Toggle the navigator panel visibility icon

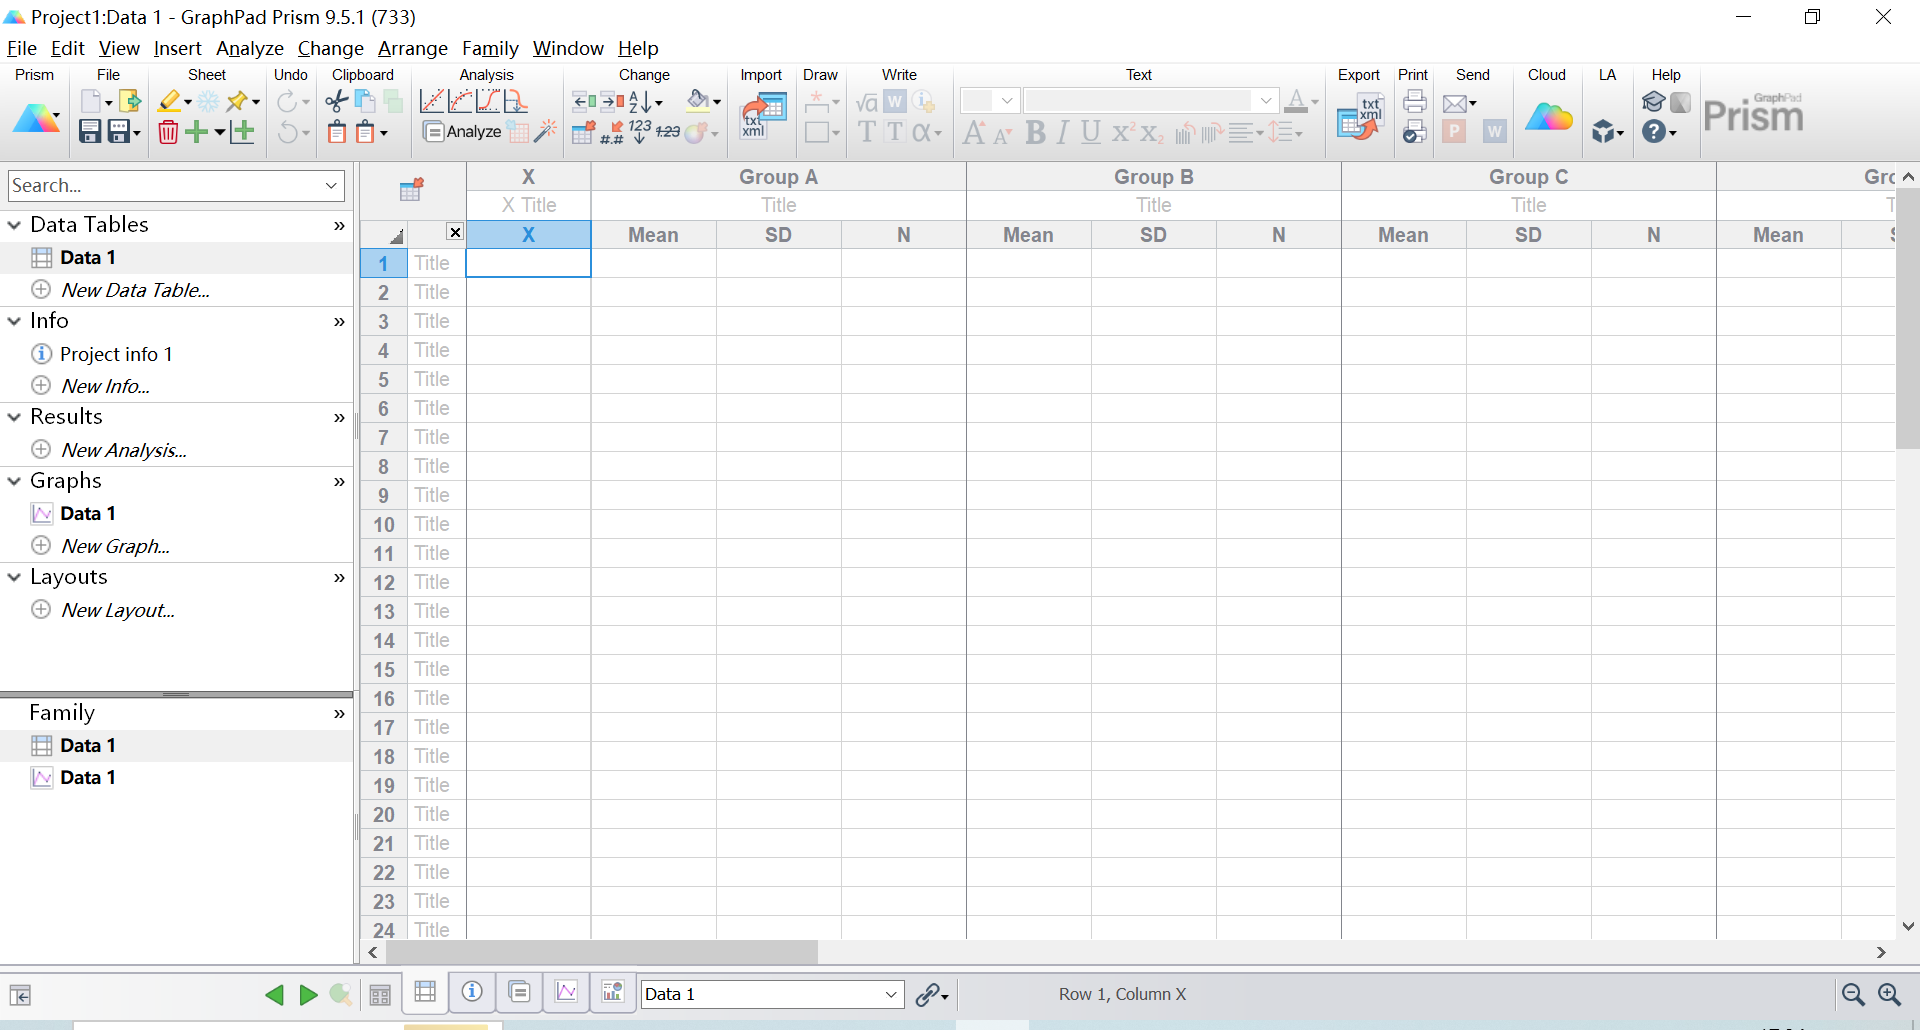click(20, 995)
